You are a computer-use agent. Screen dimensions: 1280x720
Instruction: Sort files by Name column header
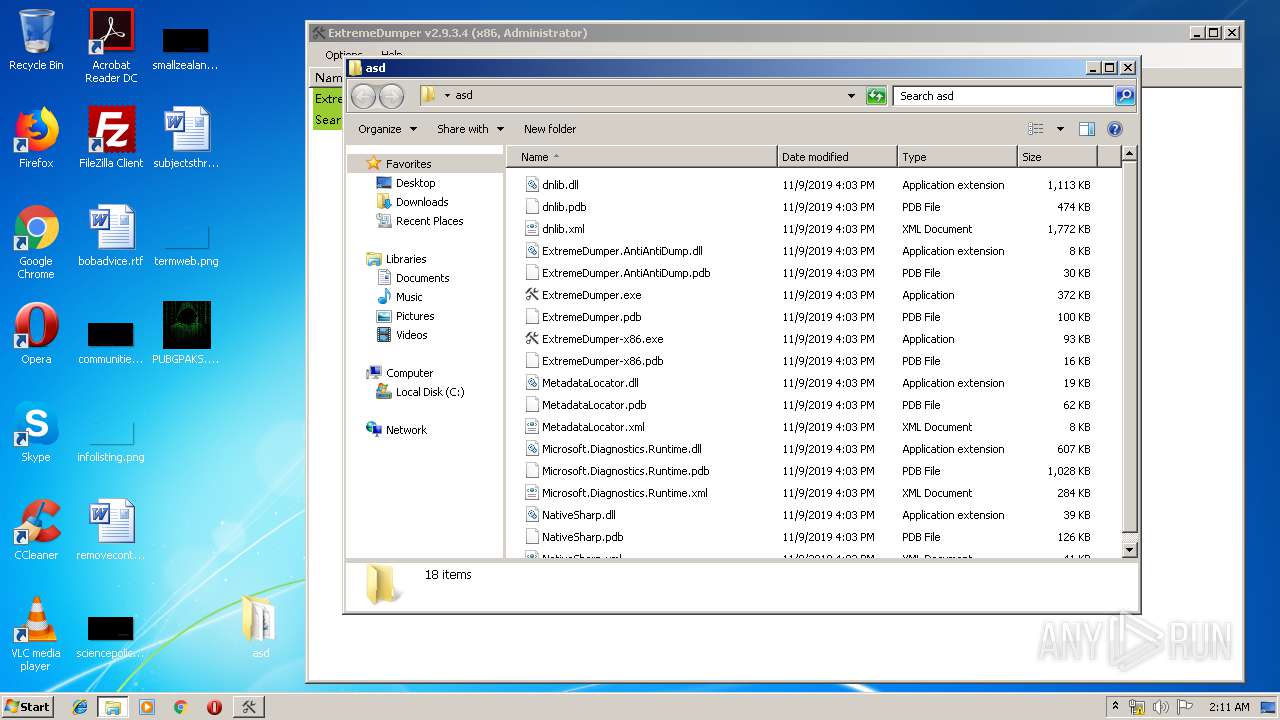pyautogui.click(x=642, y=157)
